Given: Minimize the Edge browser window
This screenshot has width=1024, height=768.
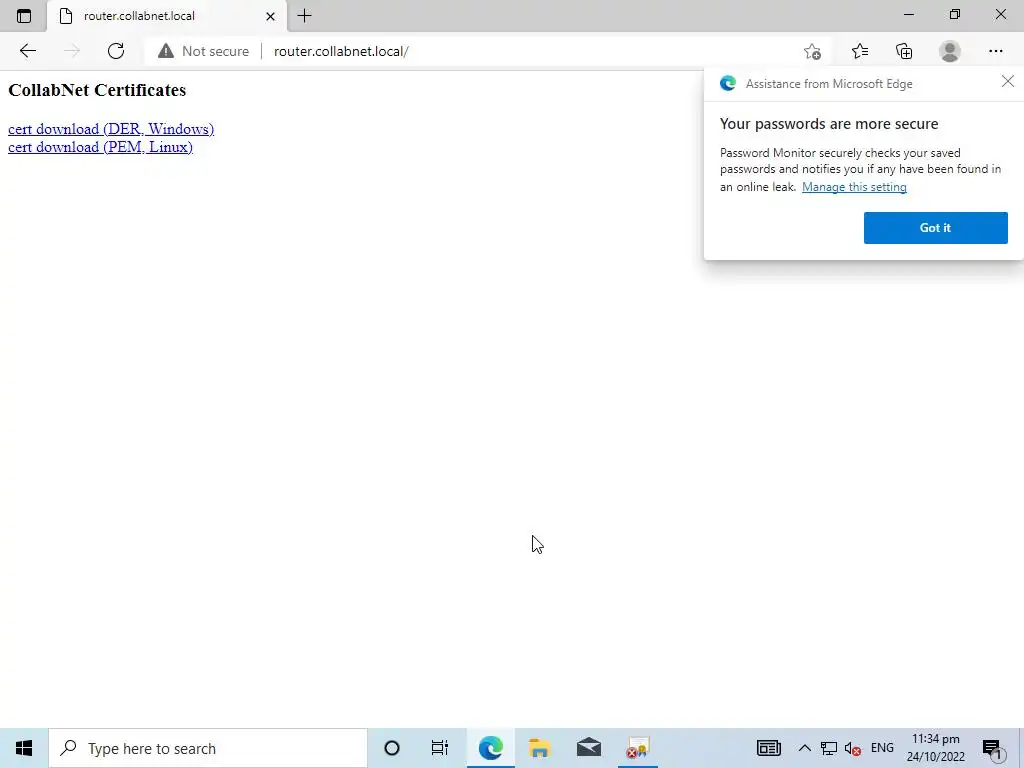Looking at the screenshot, I should (x=908, y=14).
